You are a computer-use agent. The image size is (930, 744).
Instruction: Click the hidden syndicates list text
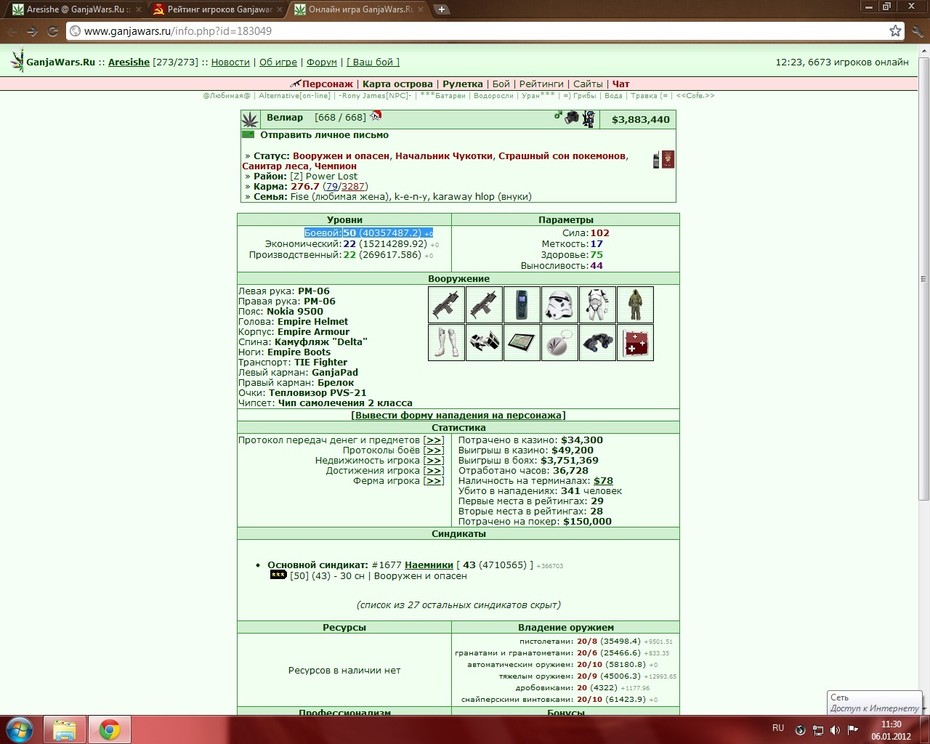click(458, 605)
